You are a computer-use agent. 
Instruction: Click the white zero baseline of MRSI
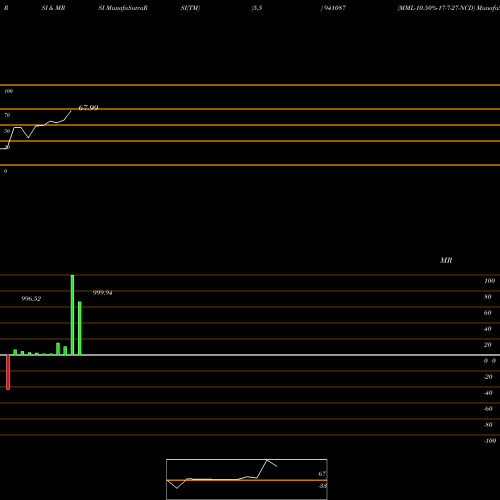coord(250,355)
